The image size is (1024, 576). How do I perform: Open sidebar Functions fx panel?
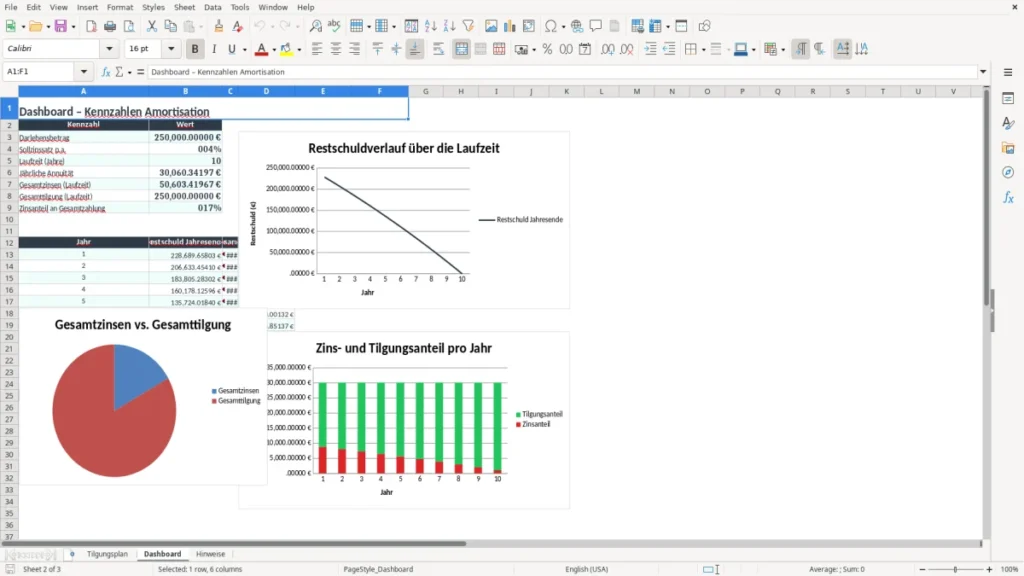(x=1008, y=197)
